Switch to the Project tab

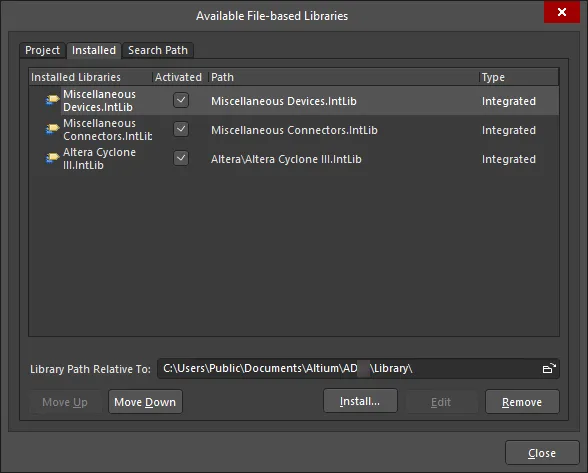point(42,50)
